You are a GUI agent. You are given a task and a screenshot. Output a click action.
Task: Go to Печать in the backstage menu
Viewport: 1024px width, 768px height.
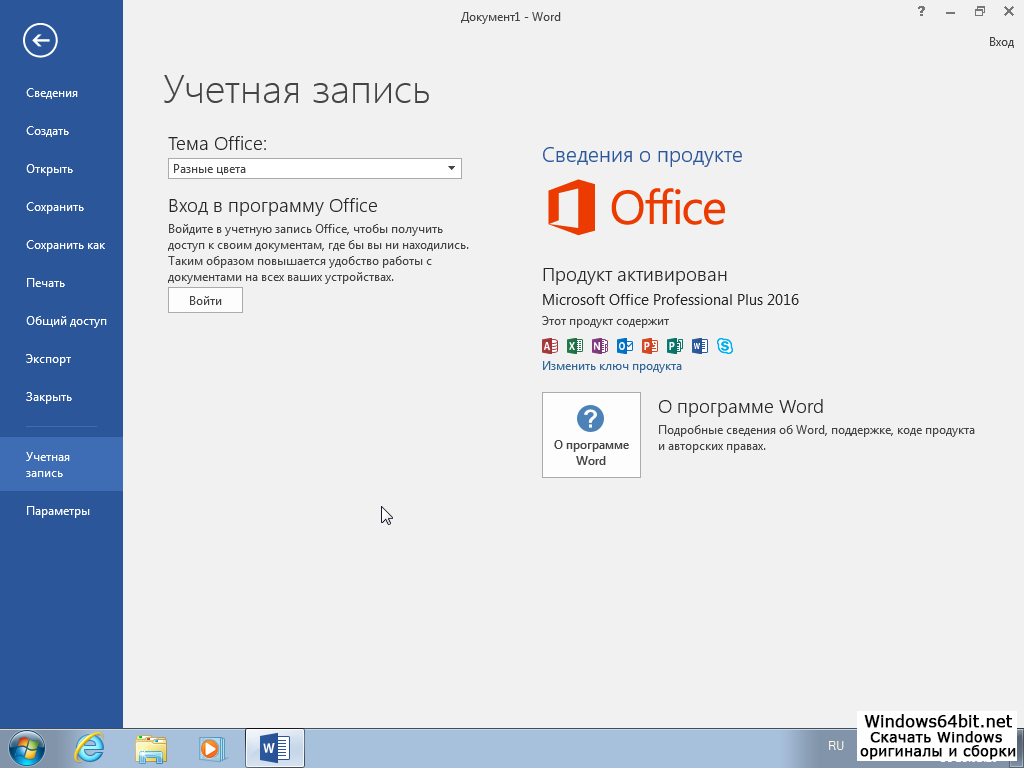[x=45, y=283]
